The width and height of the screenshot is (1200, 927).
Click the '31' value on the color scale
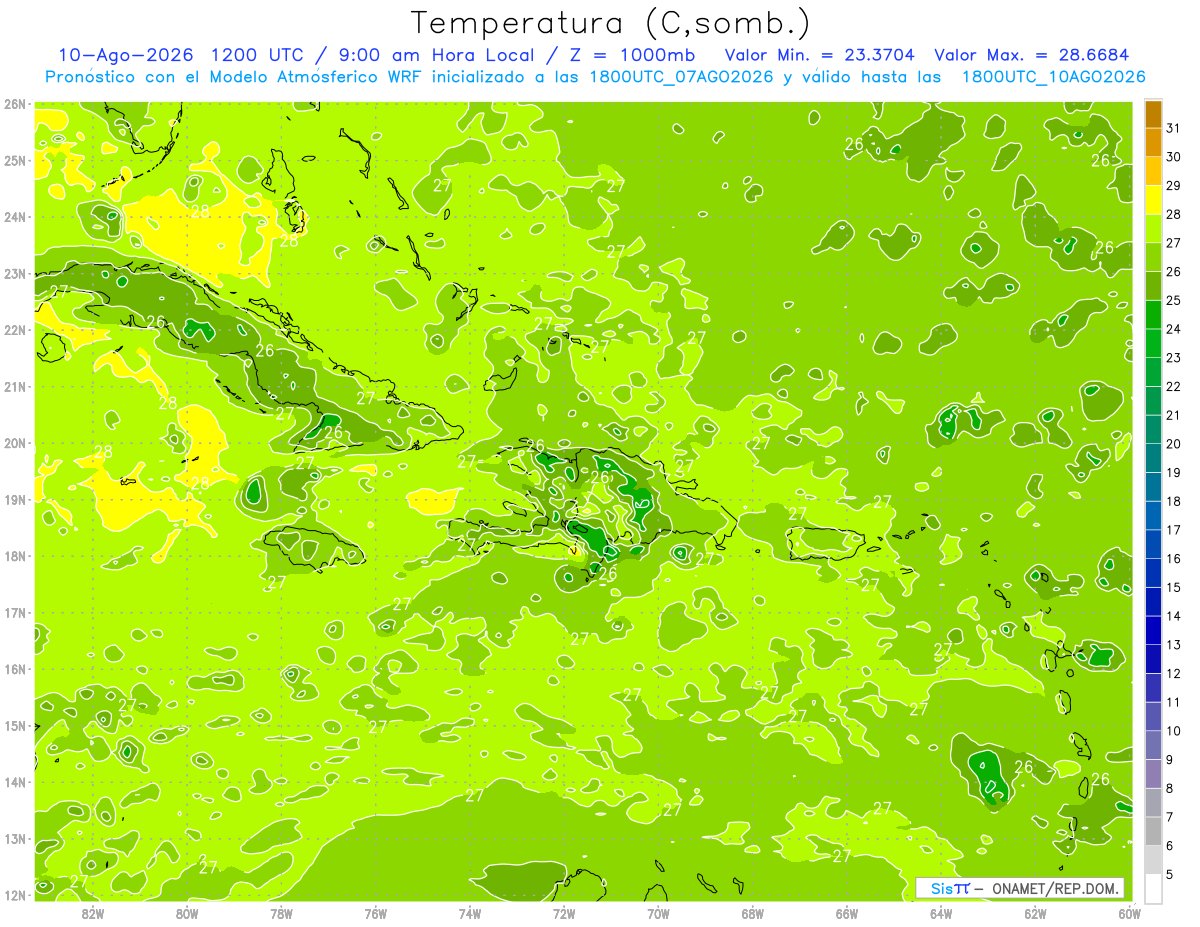coord(1174,128)
